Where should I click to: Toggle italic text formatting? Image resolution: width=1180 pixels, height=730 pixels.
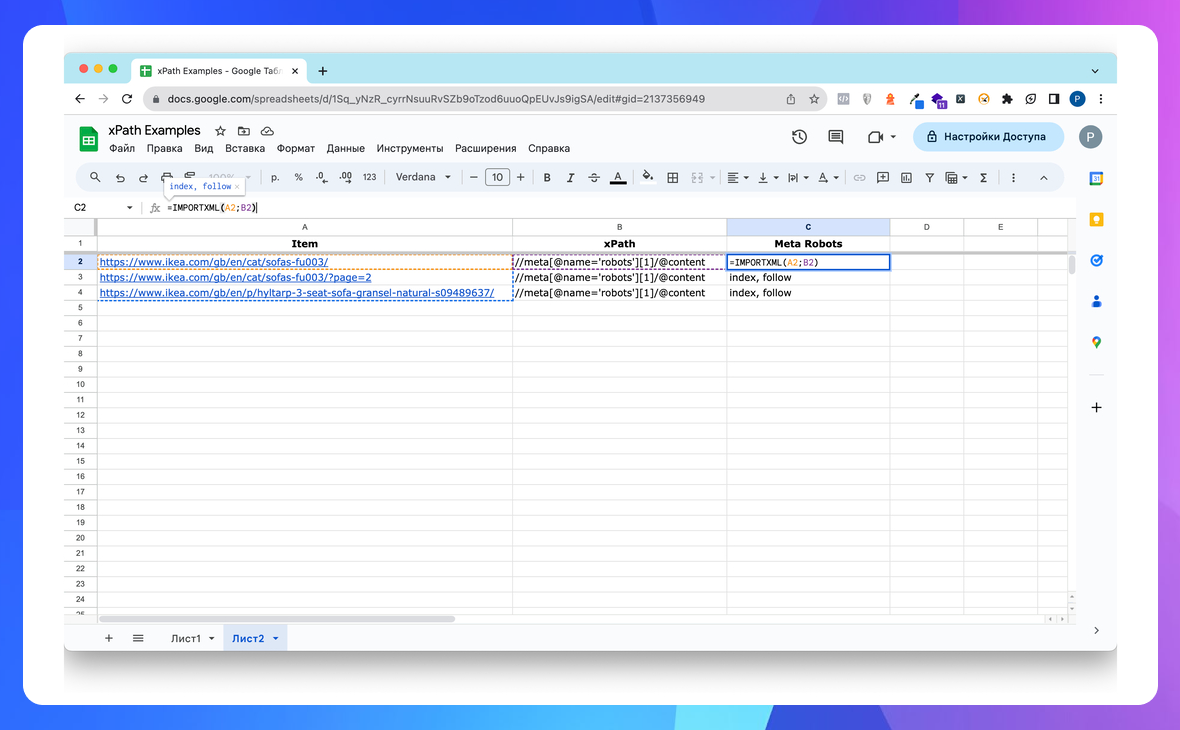(571, 178)
